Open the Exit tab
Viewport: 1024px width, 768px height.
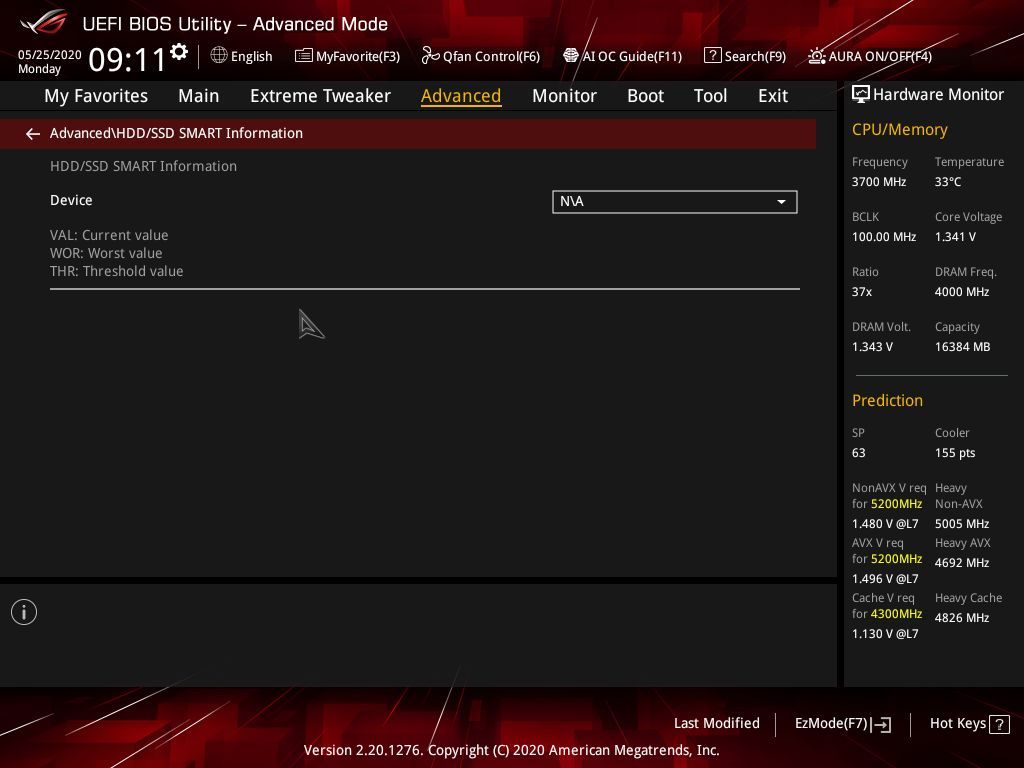click(x=773, y=96)
